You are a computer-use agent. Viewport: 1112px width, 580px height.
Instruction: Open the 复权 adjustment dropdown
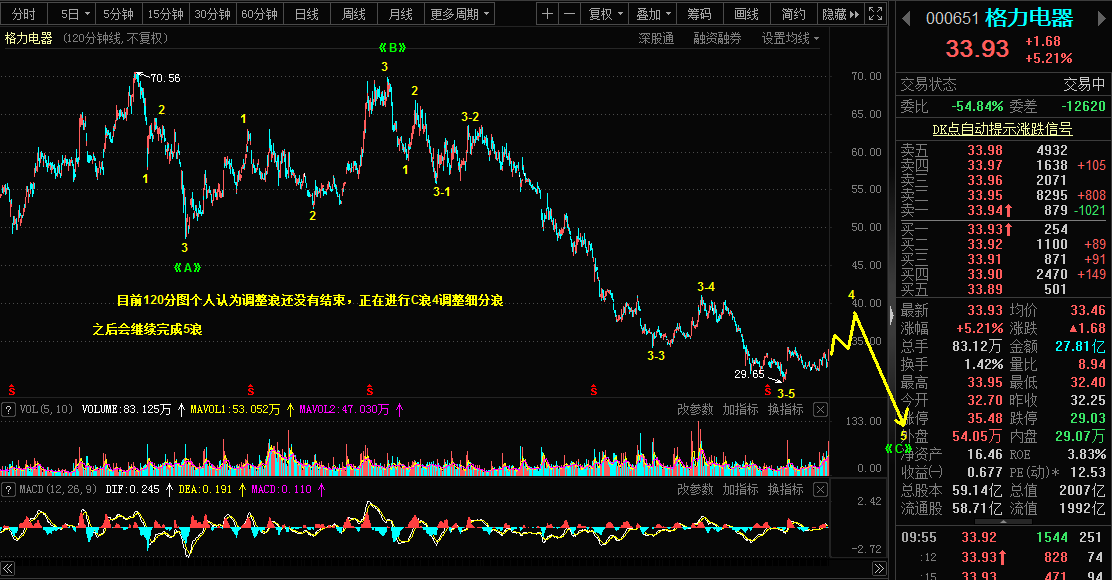coord(606,13)
